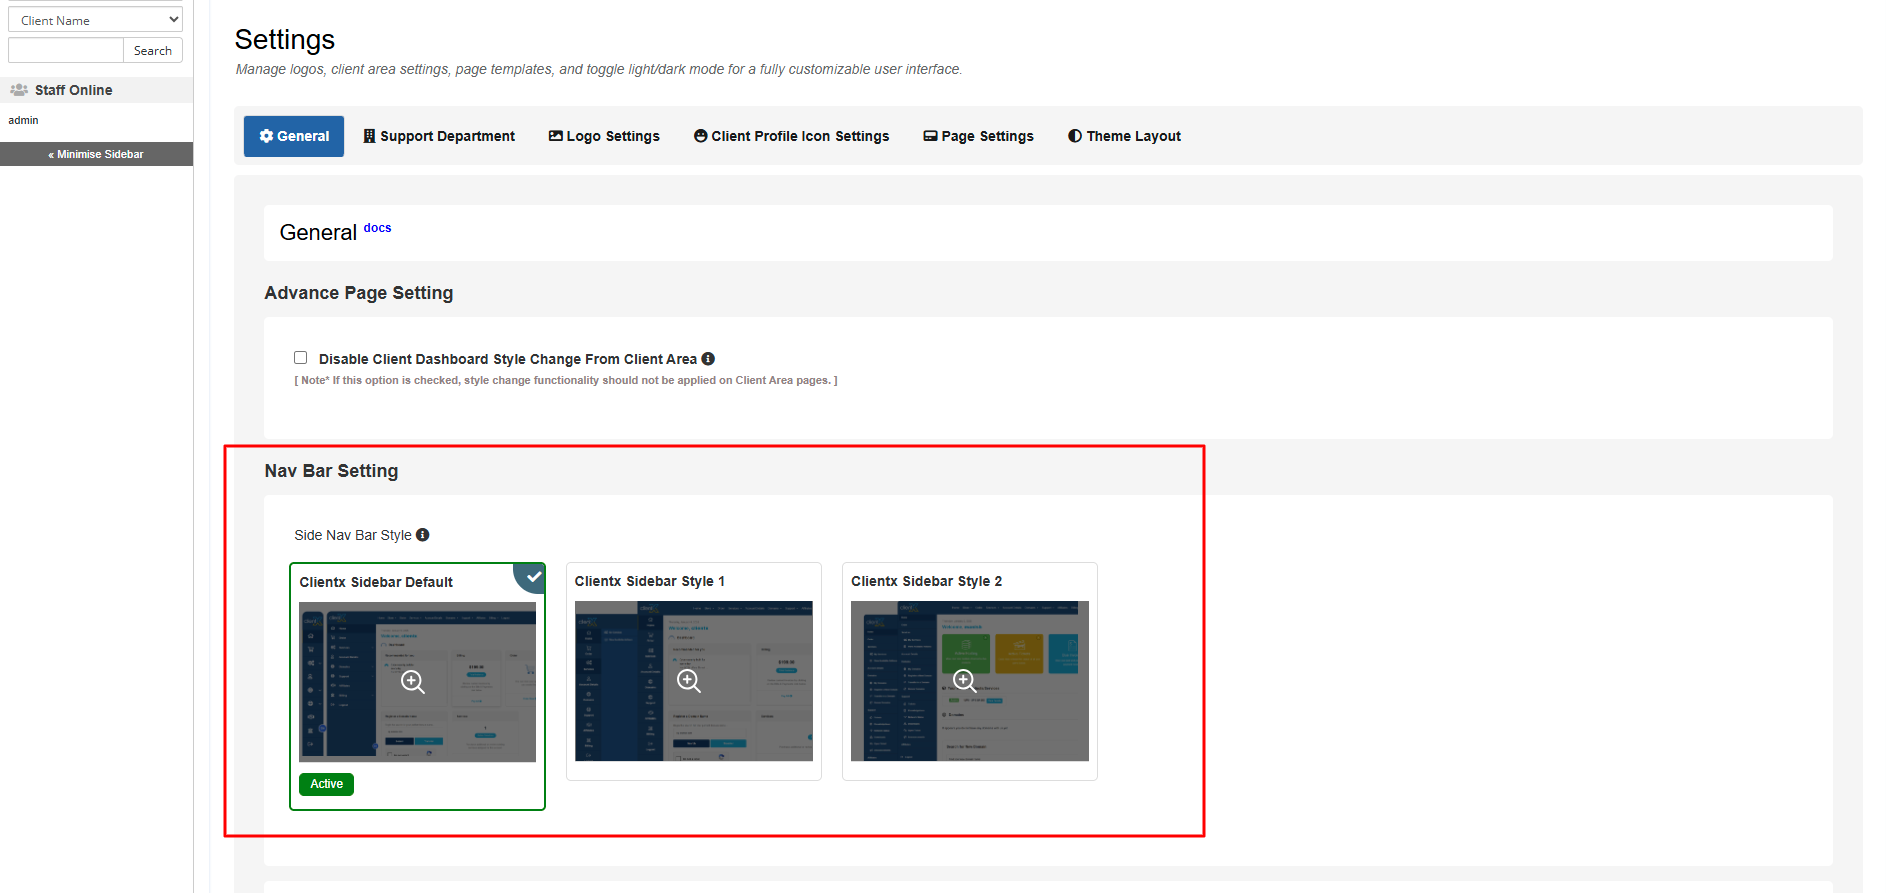This screenshot has height=893, width=1886.
Task: Click the sidebar search input field
Action: point(66,51)
